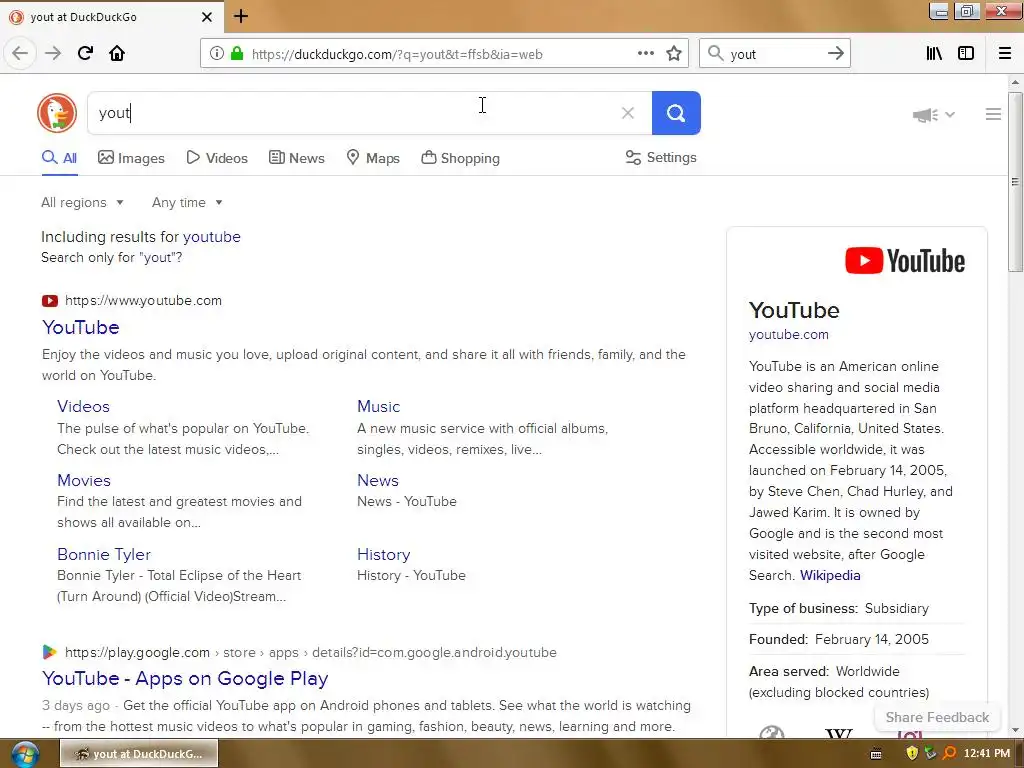
Task: Follow the 'youtube' suggested query link
Action: (212, 236)
